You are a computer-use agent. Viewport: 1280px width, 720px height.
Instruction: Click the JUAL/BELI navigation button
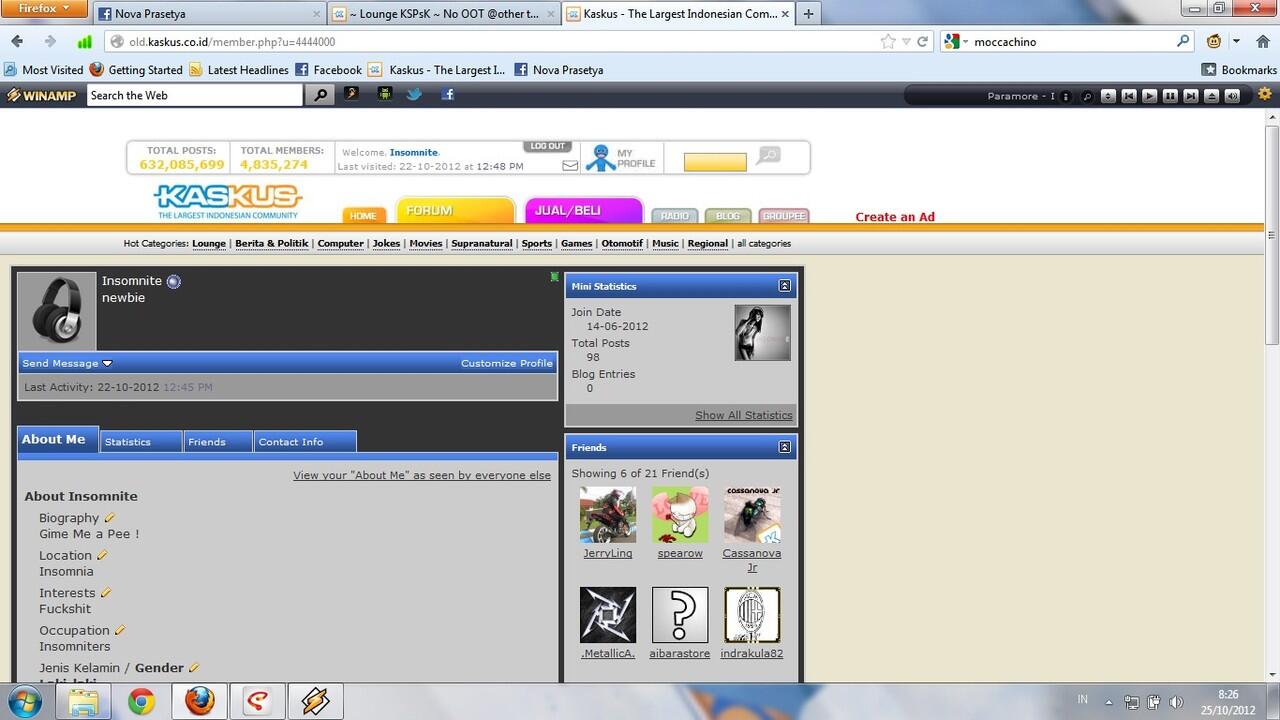click(583, 211)
